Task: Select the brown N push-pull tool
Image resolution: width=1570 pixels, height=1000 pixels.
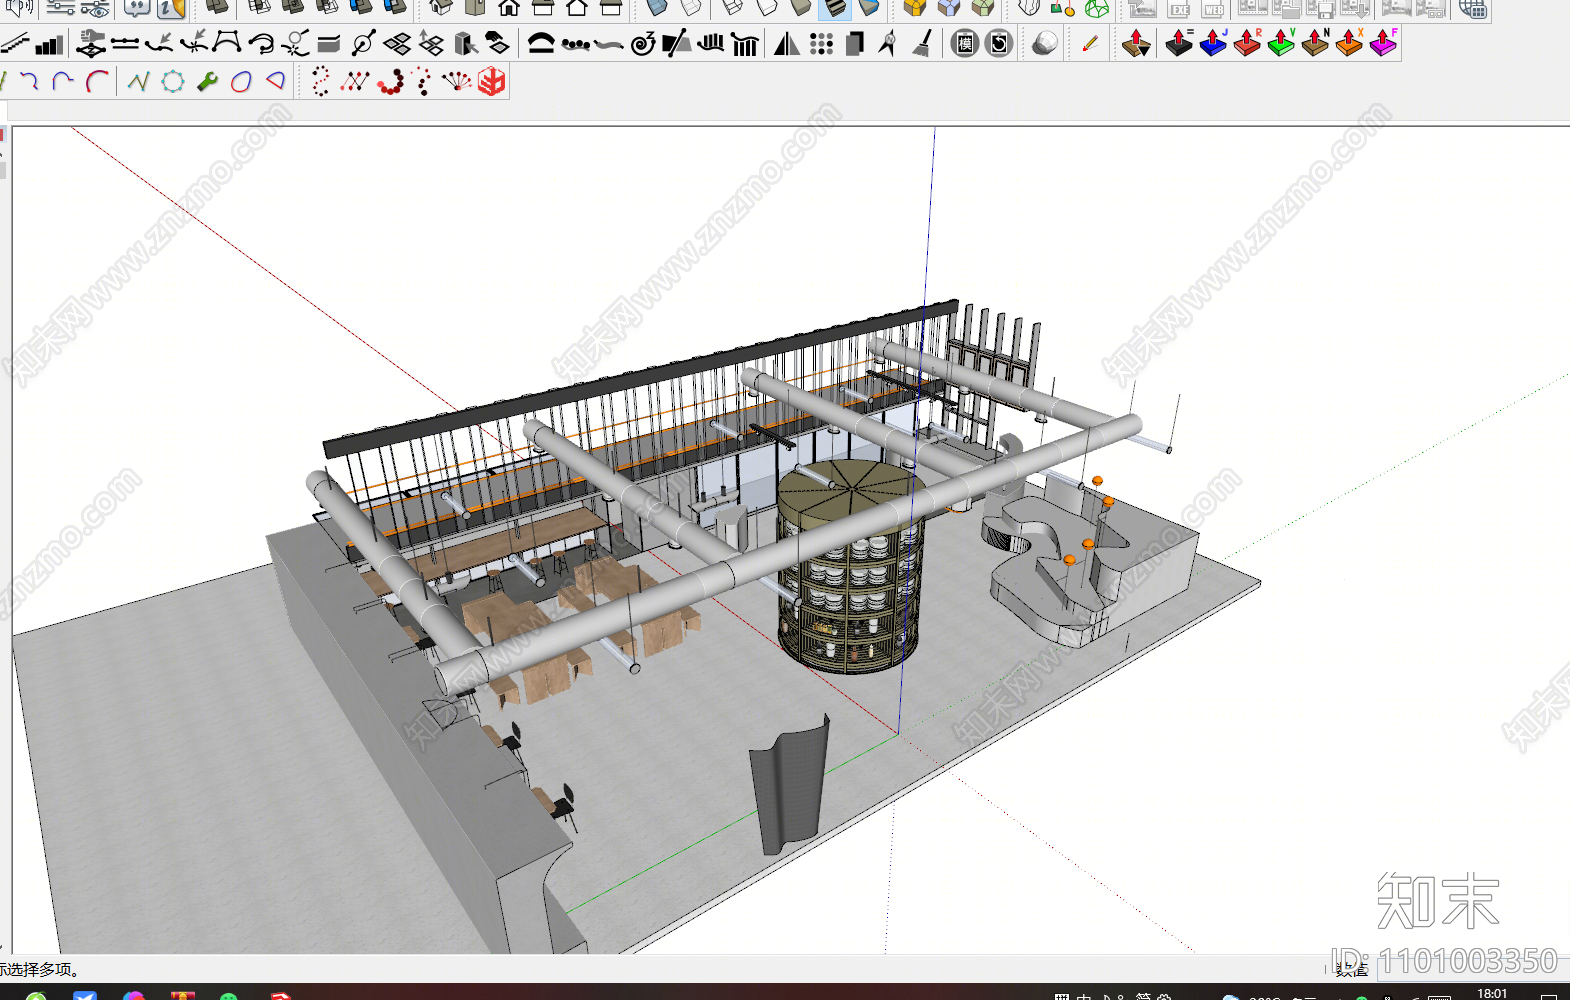Action: point(1315,43)
